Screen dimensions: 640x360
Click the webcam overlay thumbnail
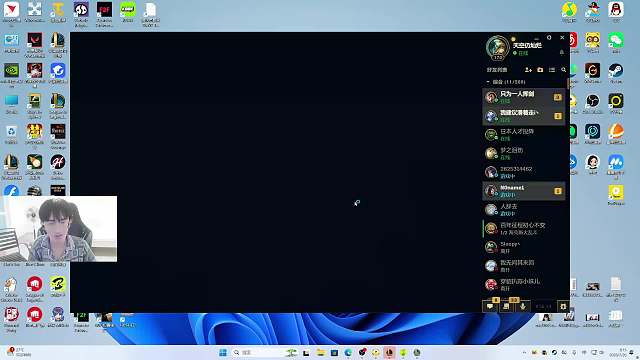58,229
